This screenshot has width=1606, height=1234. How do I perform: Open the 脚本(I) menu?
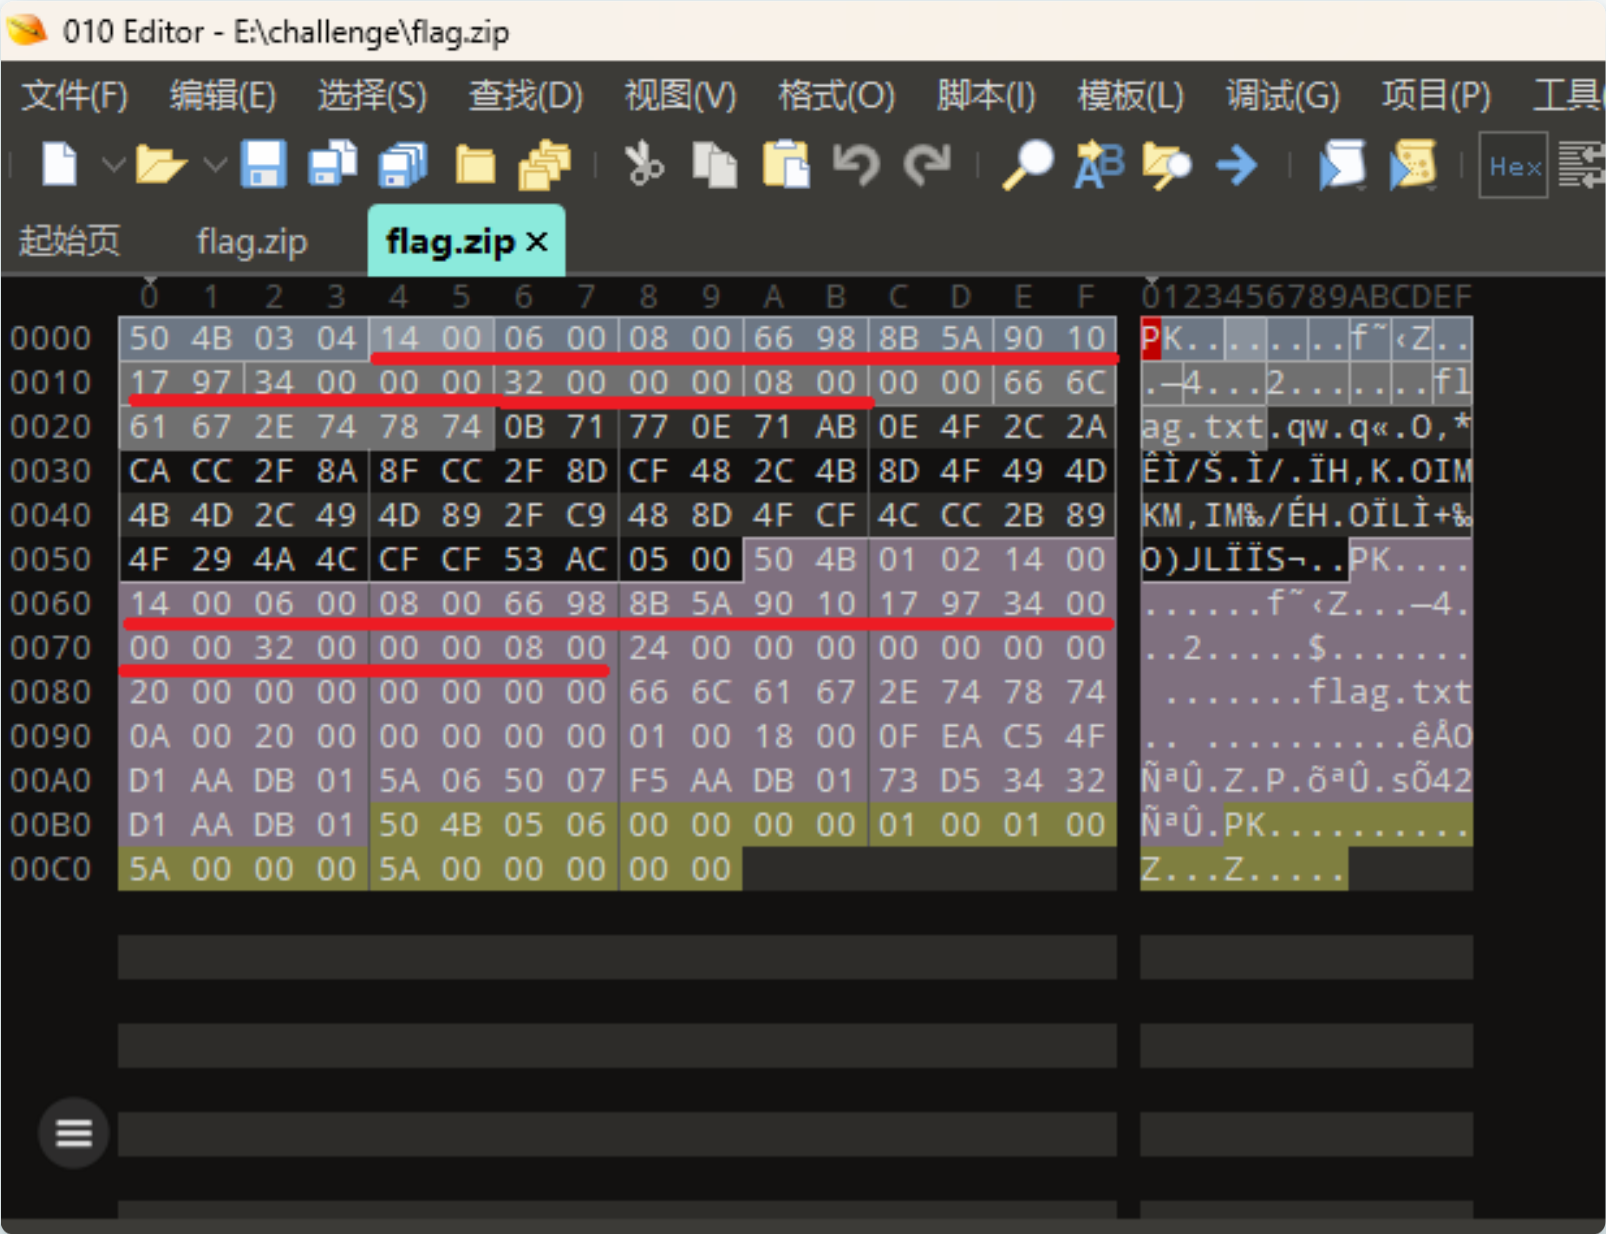pyautogui.click(x=986, y=96)
